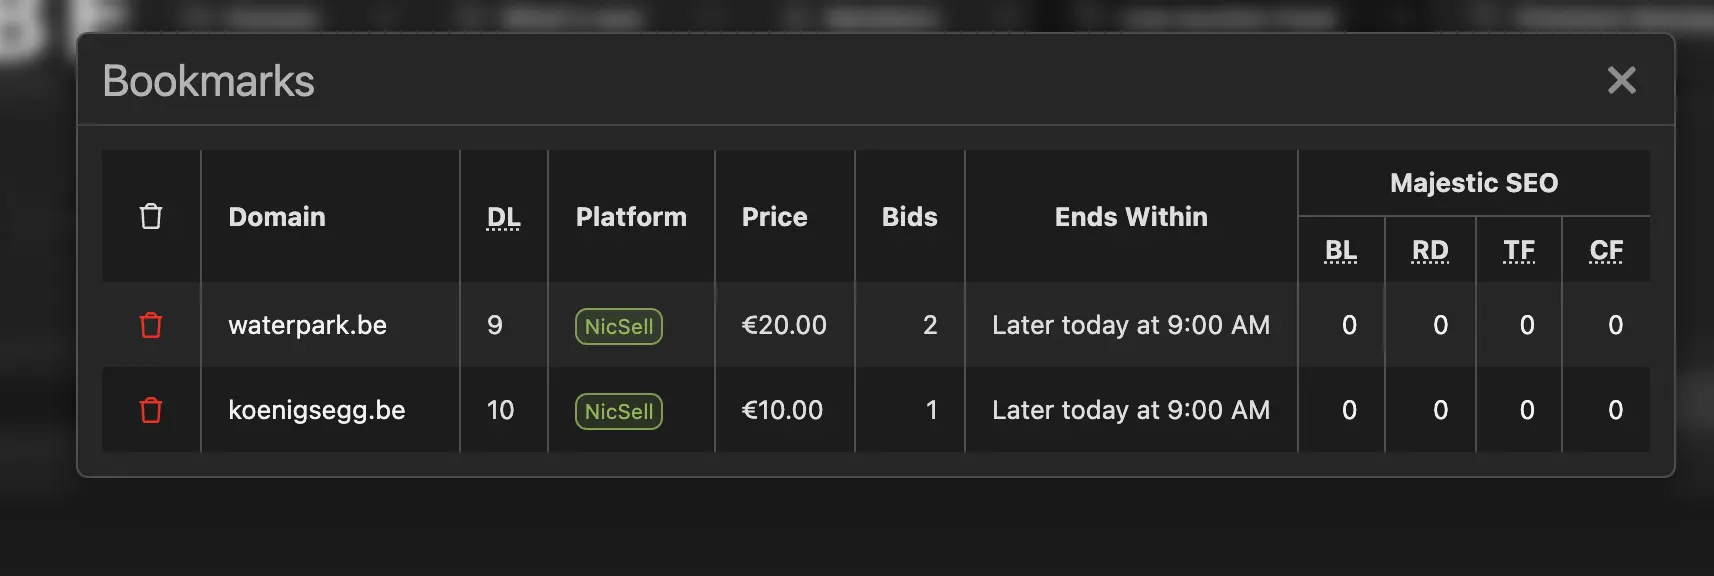Click the Bids column header
This screenshot has width=1714, height=576.
click(909, 217)
